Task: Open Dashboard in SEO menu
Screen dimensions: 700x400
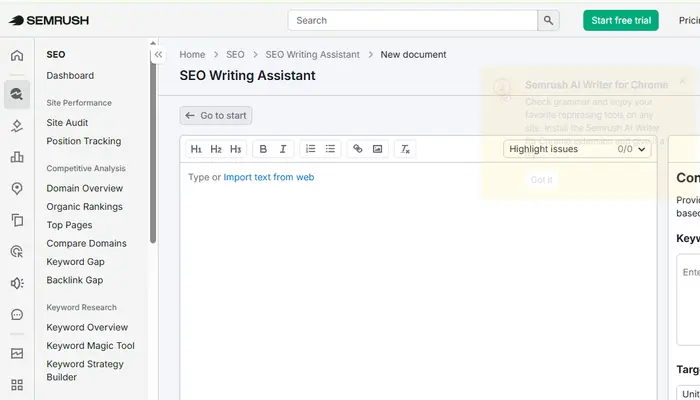Action: 70,75
